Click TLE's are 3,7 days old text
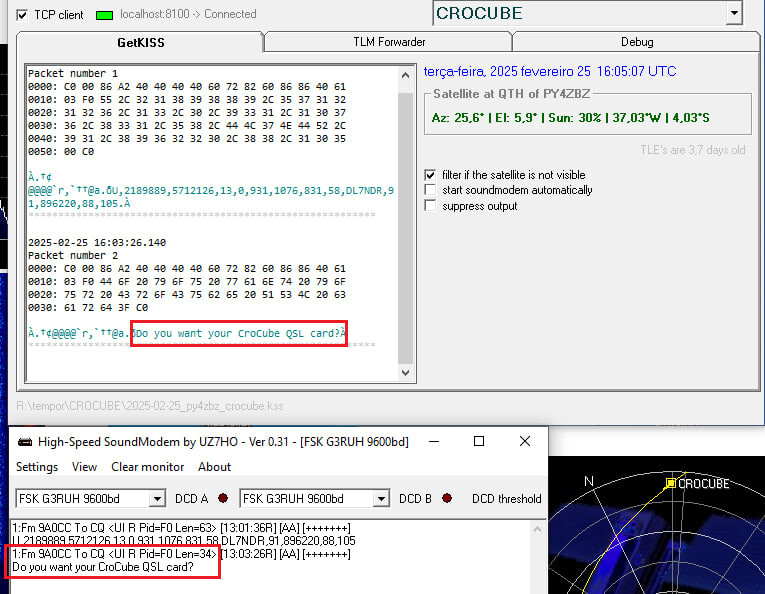Image resolution: width=765 pixels, height=594 pixels. pyautogui.click(x=693, y=150)
